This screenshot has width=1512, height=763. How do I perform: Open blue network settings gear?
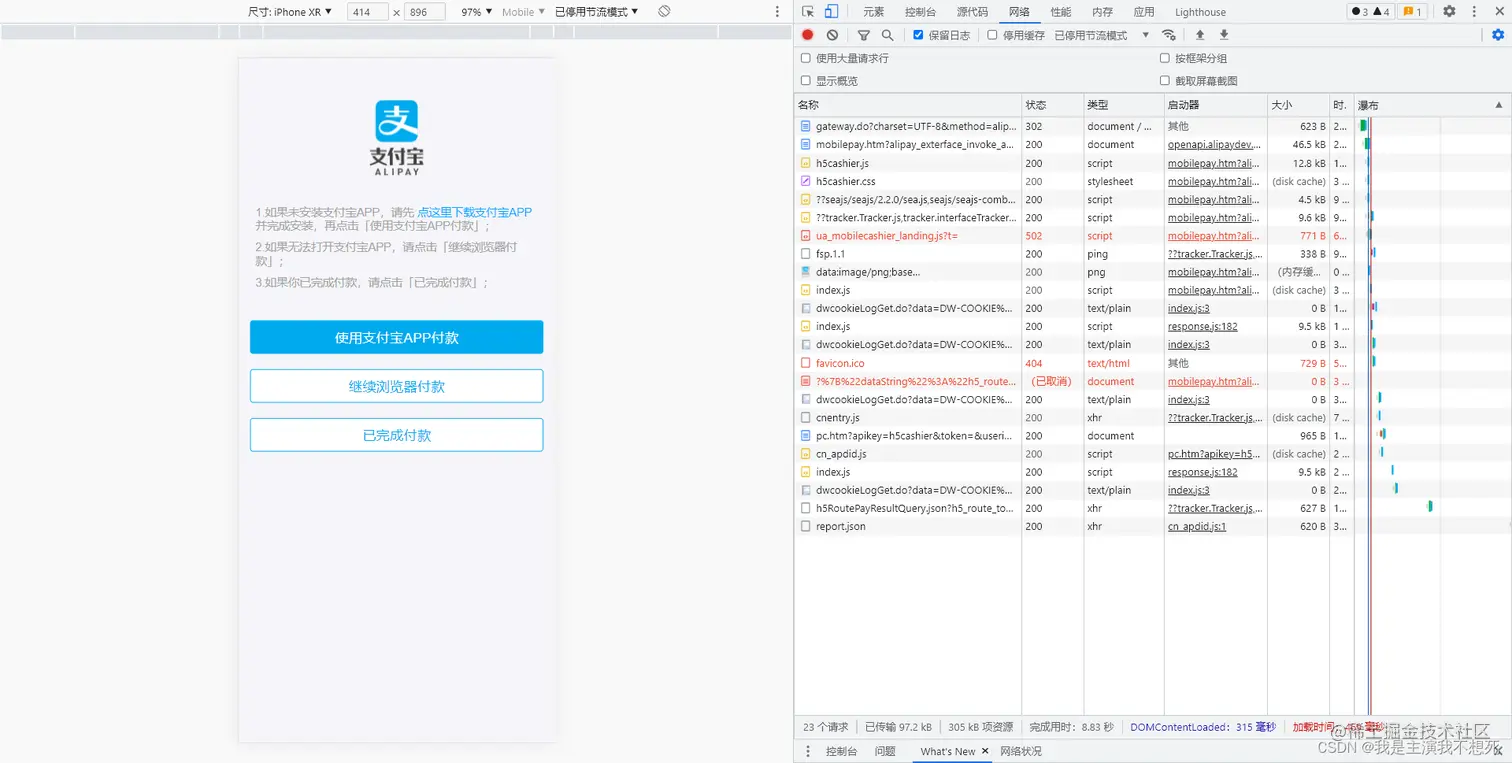[1498, 35]
